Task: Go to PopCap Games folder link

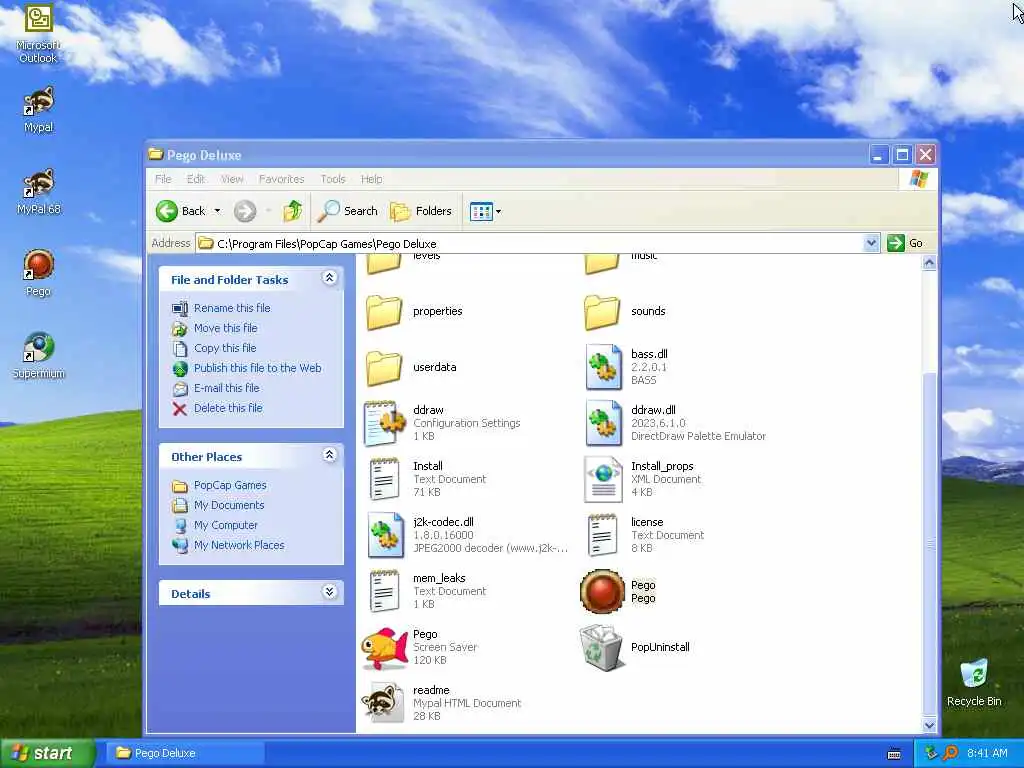Action: tap(230, 485)
